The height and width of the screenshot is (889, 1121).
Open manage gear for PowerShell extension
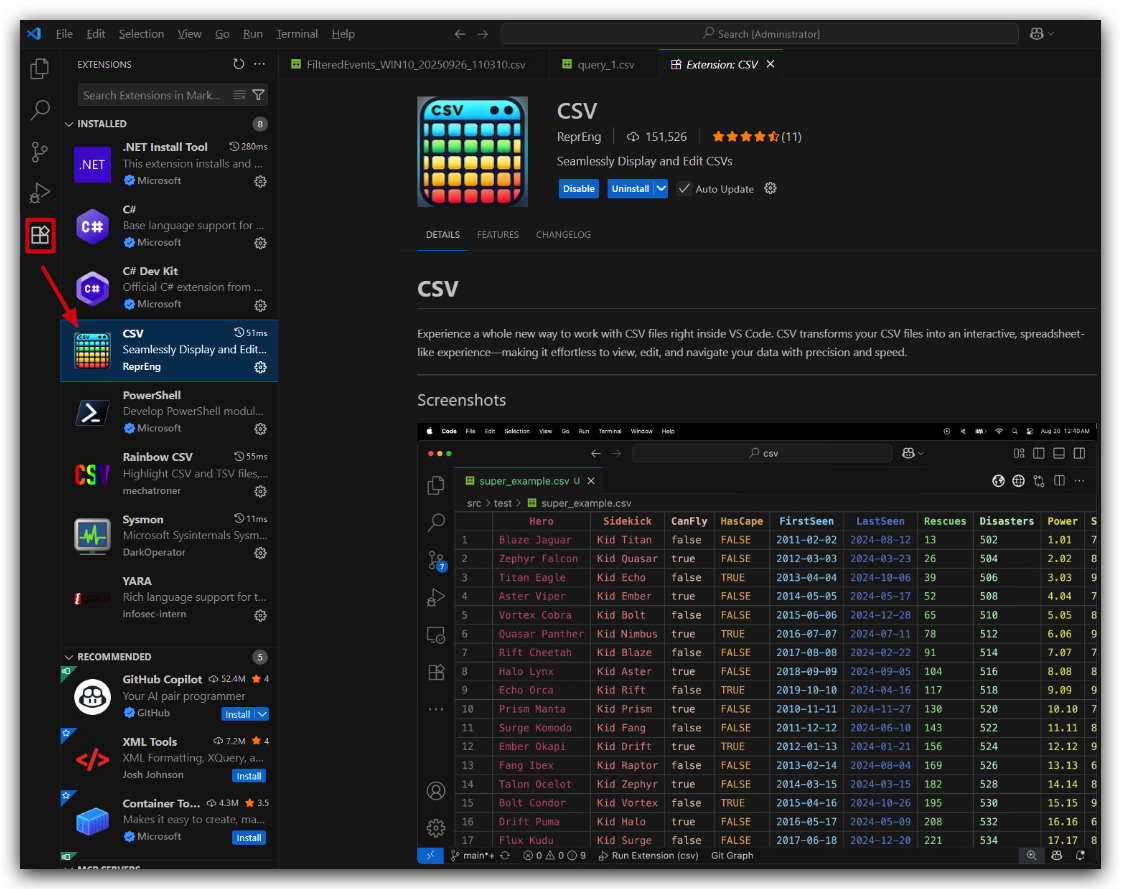260,429
